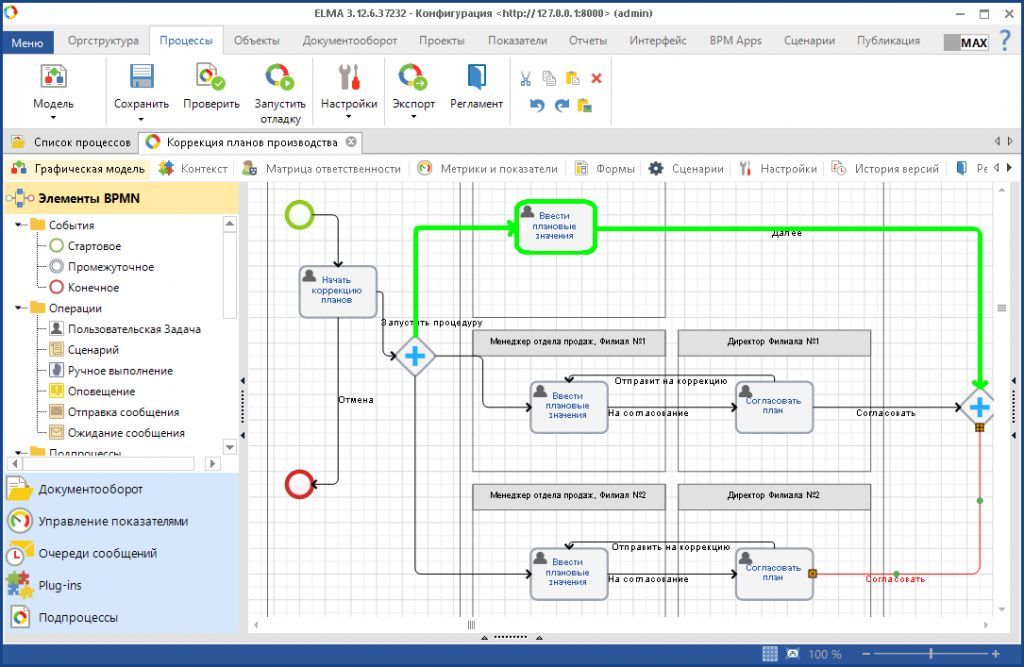
Task: Click the question mark help icon
Action: click(x=1006, y=41)
